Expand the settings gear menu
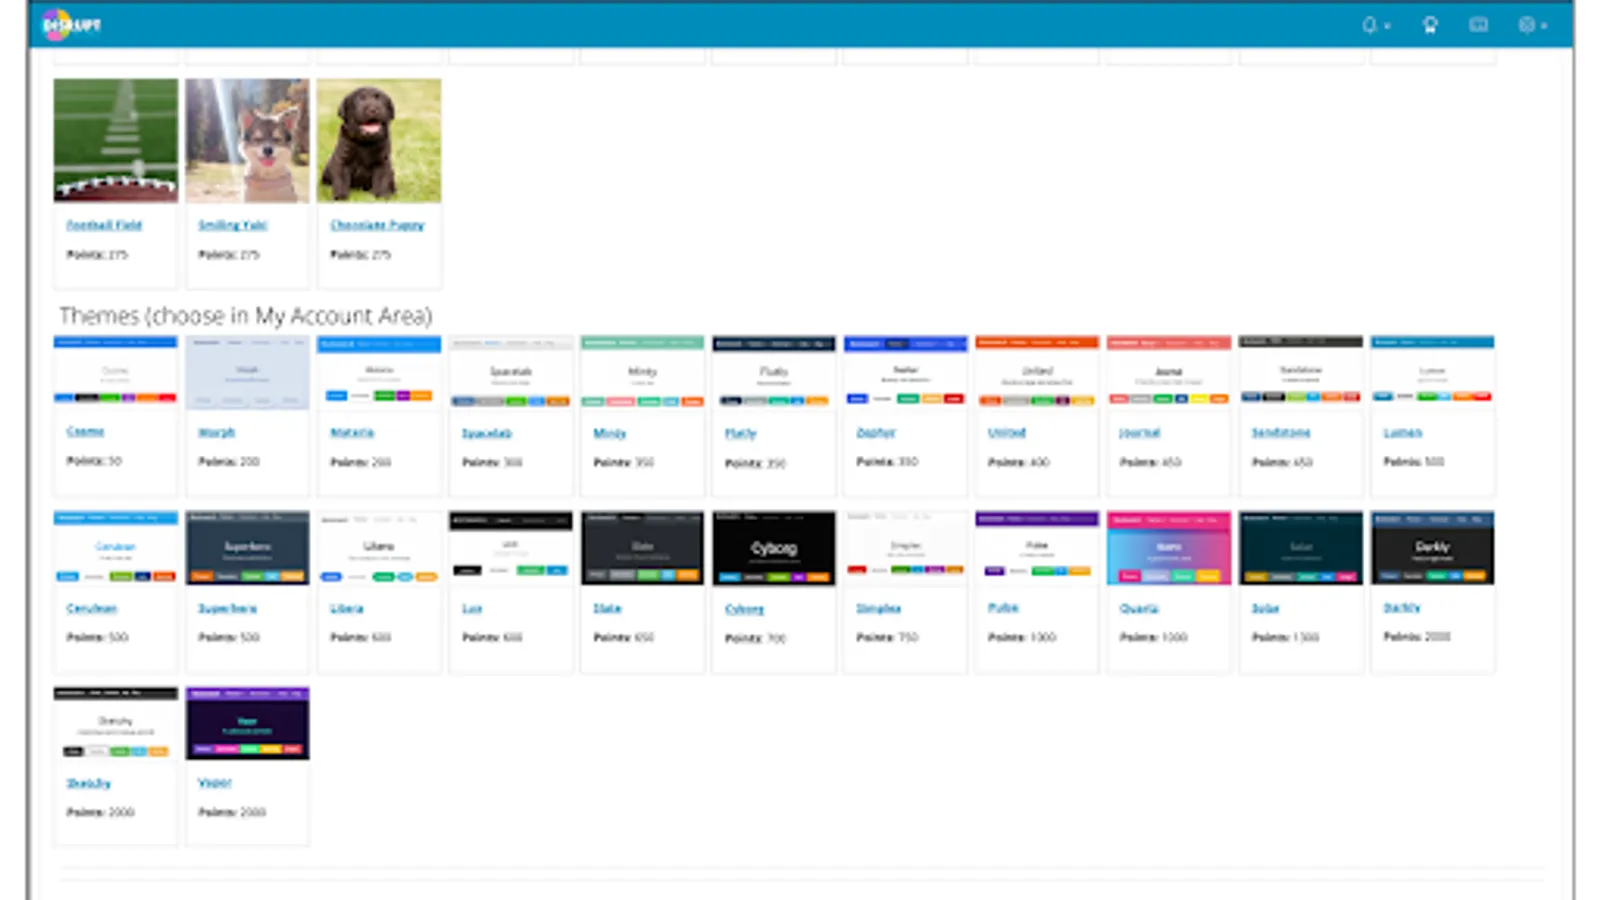Image resolution: width=1600 pixels, height=900 pixels. [1532, 25]
